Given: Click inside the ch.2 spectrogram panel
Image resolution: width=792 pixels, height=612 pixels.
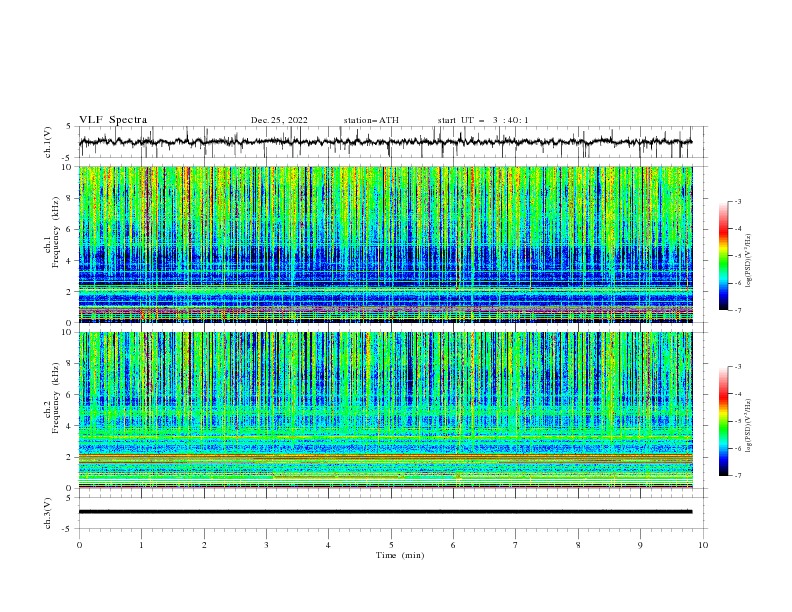Looking at the screenshot, I should click(385, 410).
